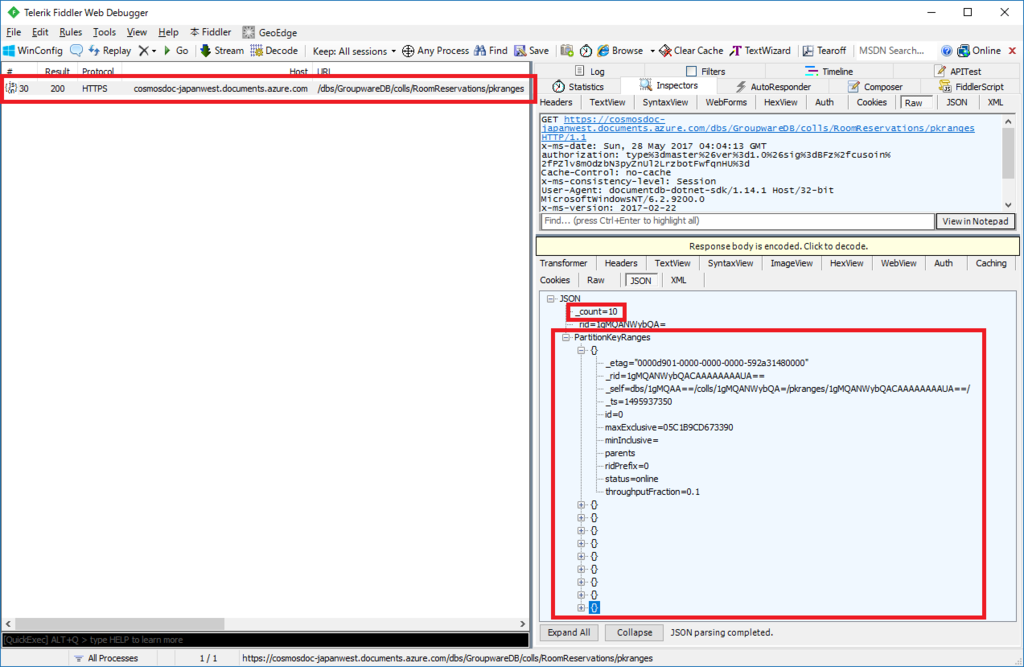Click the Find request text field

point(737,221)
